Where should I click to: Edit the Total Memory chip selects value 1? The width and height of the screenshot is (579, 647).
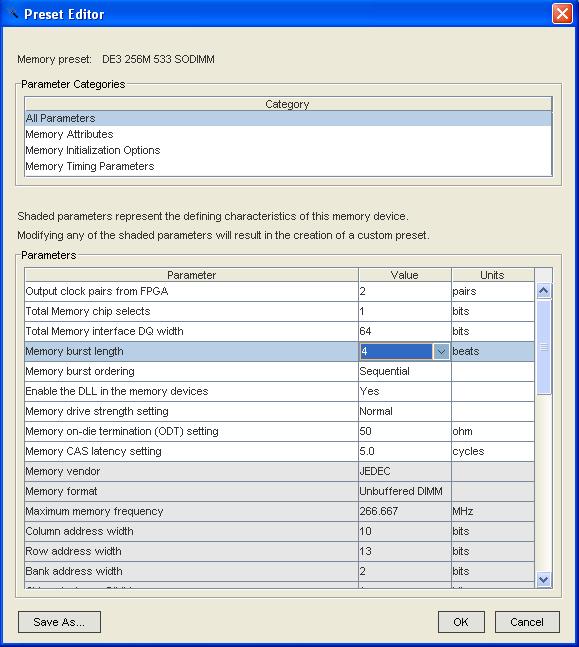(405, 312)
